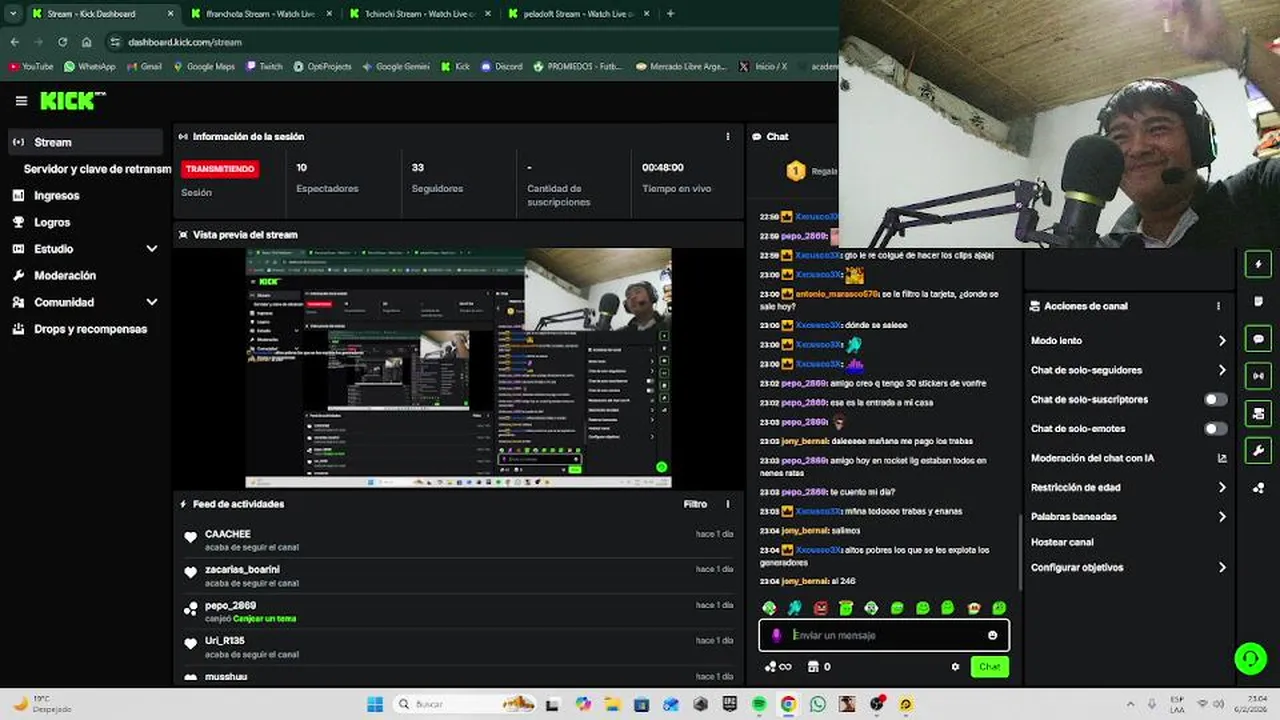Click pepo_2869 in the activity feed
The width and height of the screenshot is (1280, 720).
click(230, 605)
